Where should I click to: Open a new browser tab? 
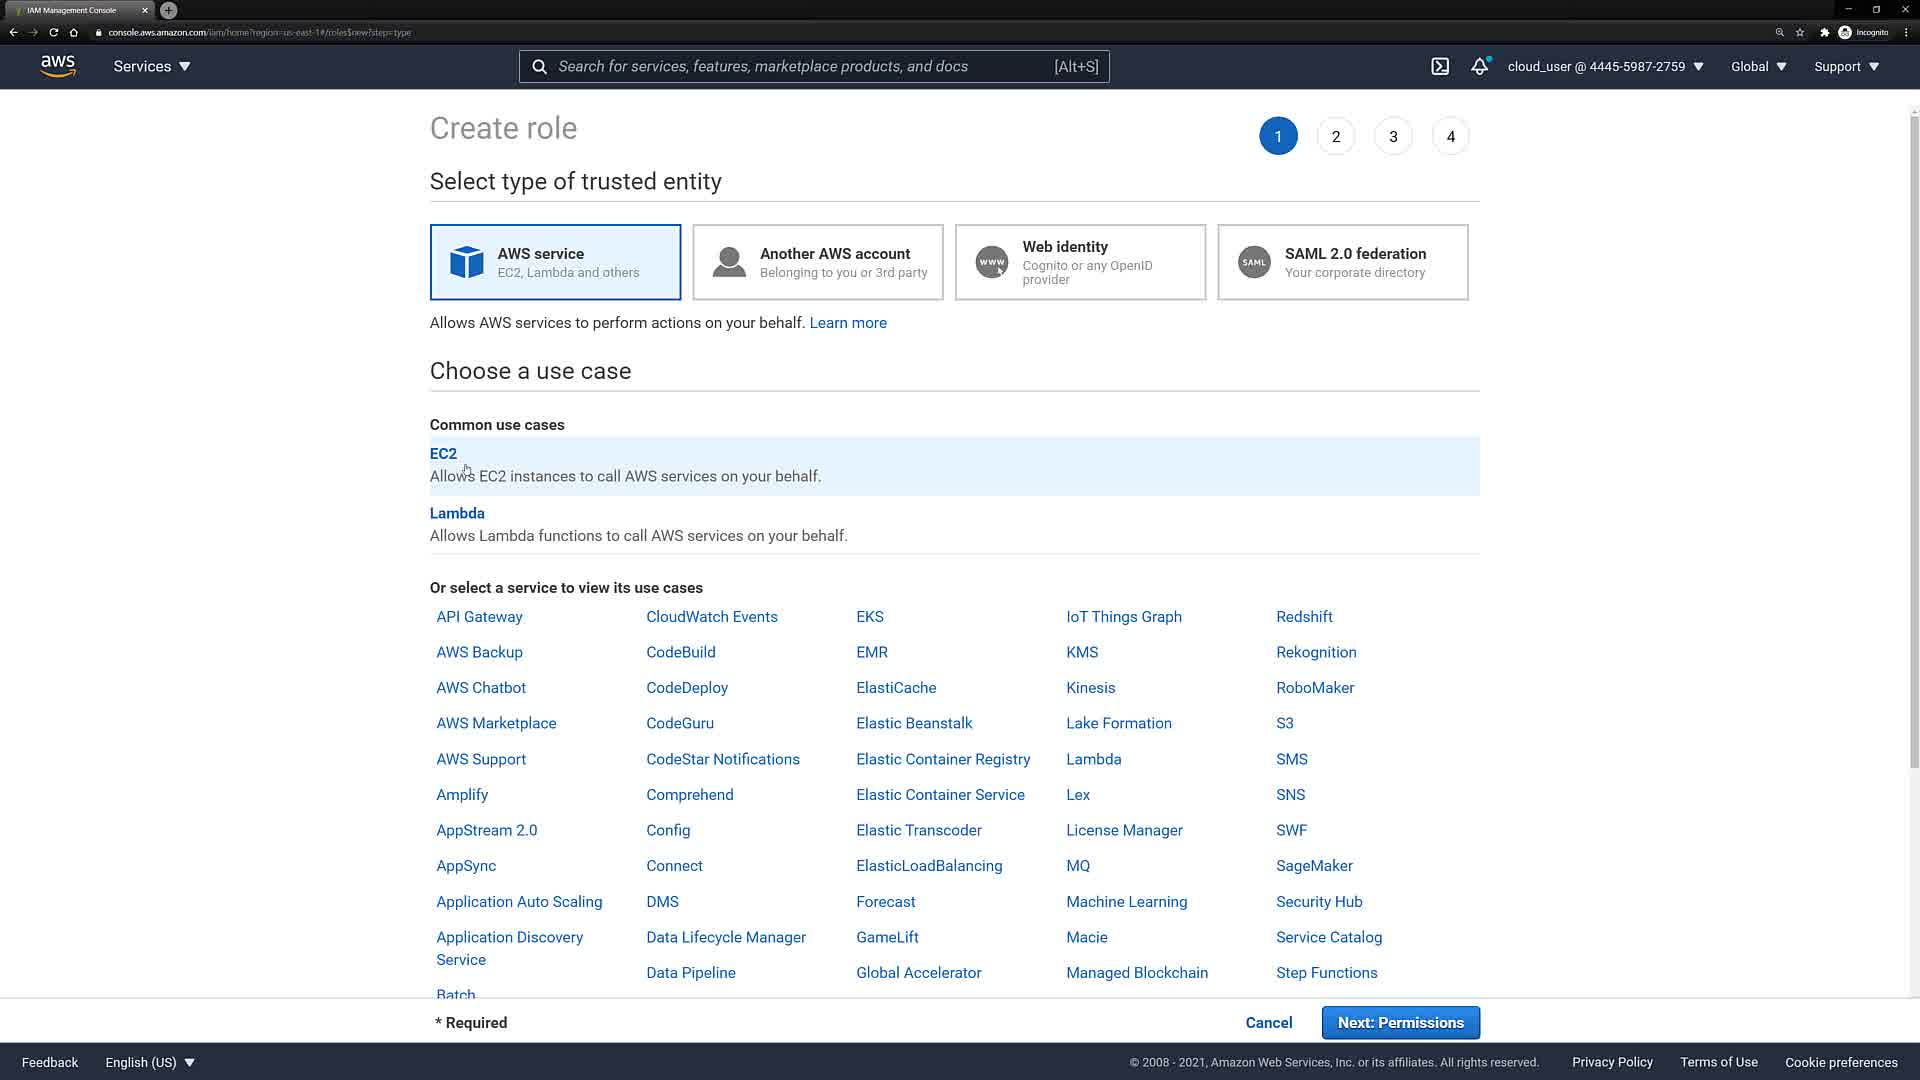tap(169, 10)
